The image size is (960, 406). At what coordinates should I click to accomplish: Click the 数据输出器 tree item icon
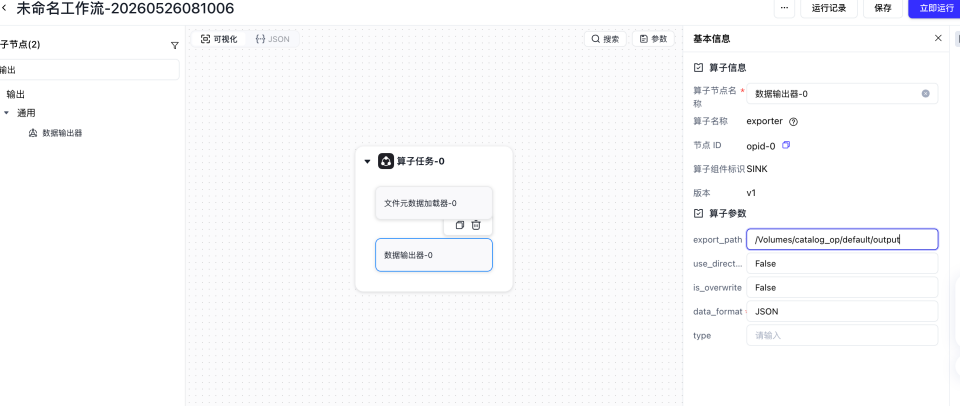pos(33,133)
